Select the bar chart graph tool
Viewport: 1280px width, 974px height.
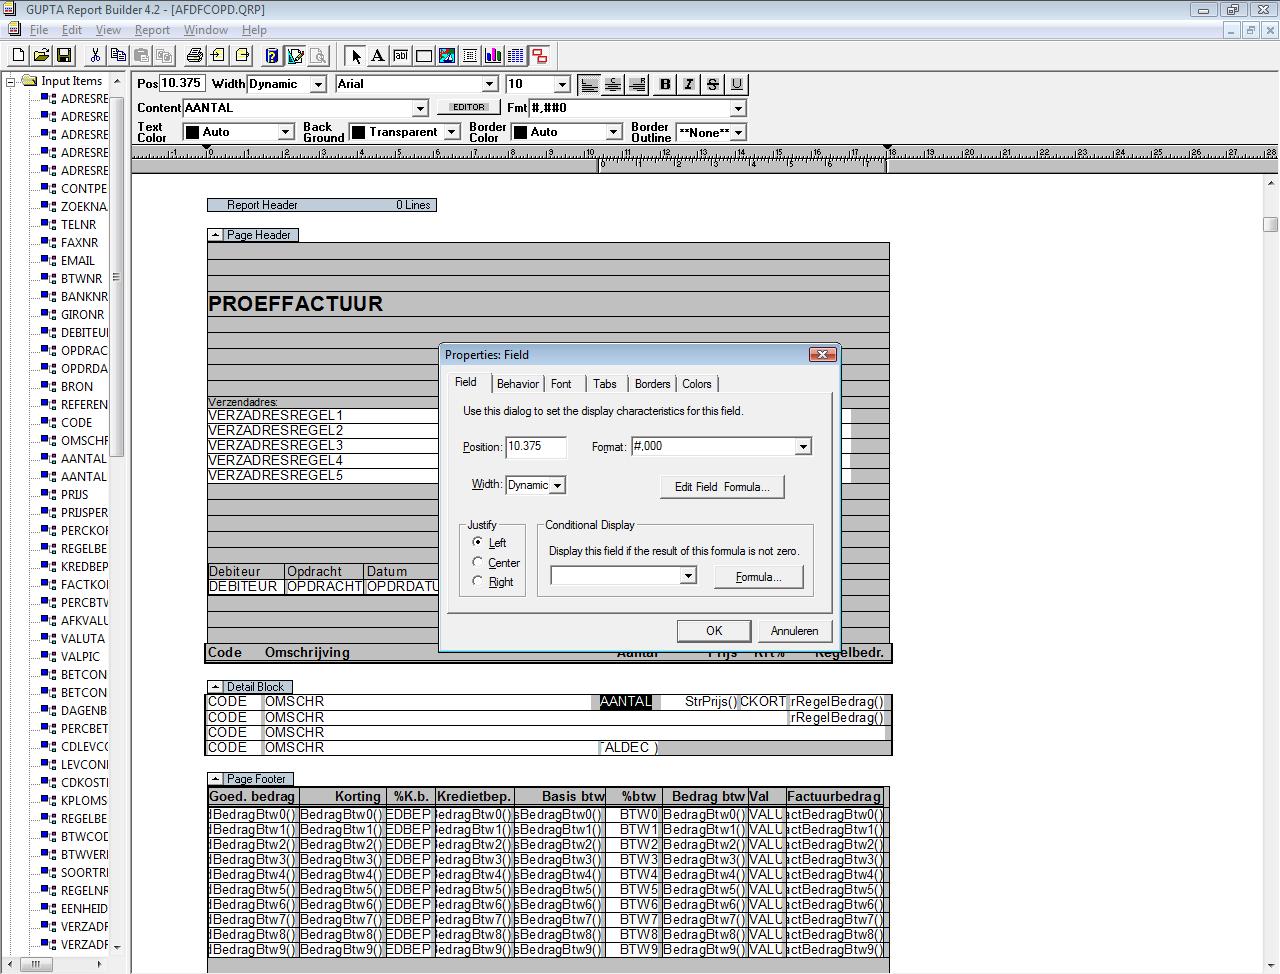pyautogui.click(x=493, y=56)
